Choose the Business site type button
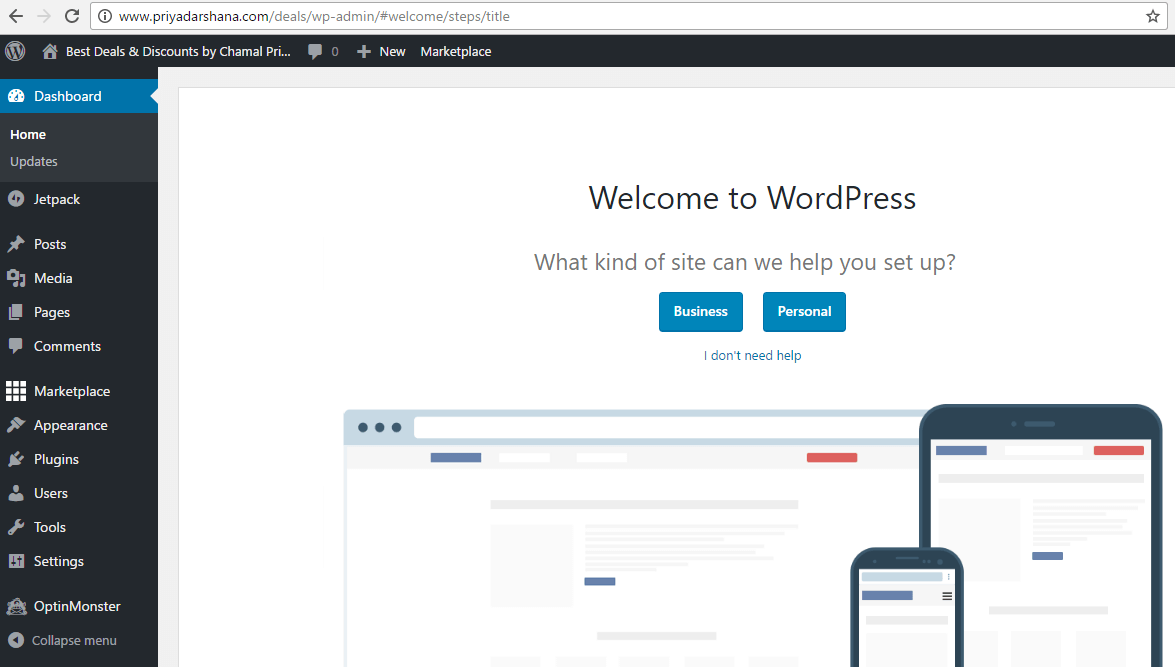1175x667 pixels. click(x=701, y=312)
